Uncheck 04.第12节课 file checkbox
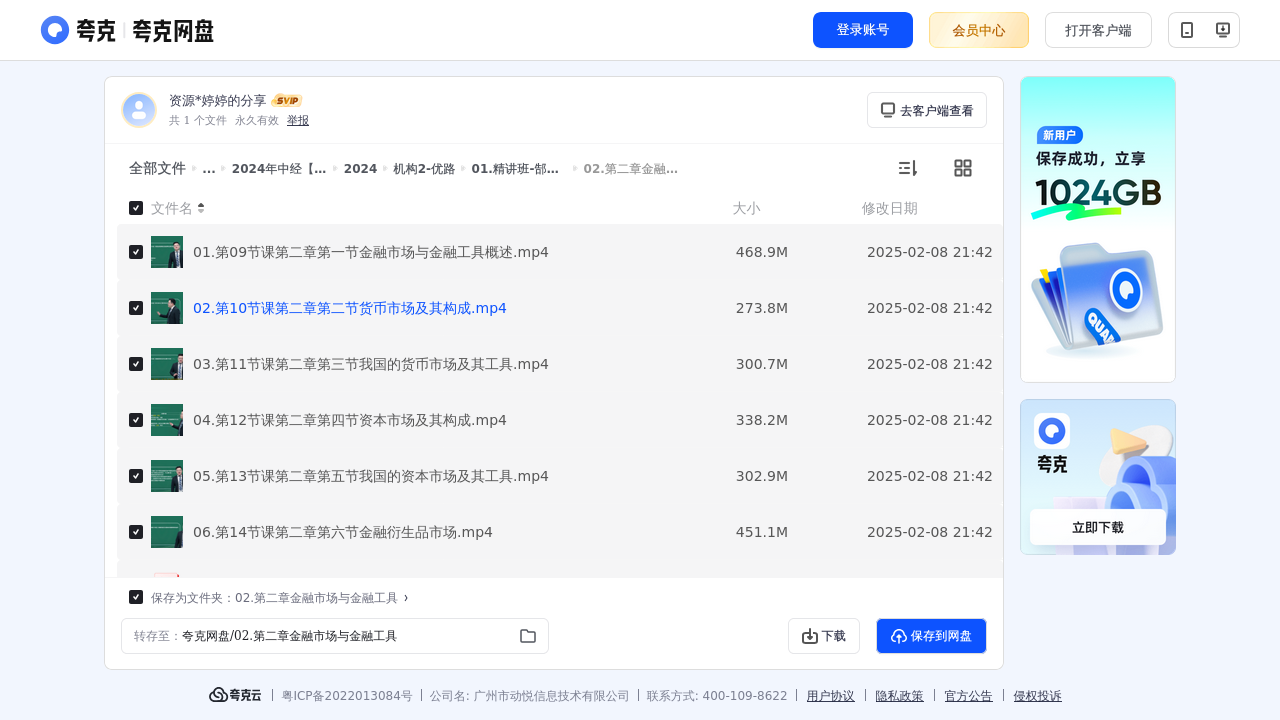The width and height of the screenshot is (1280, 720). pyautogui.click(x=136, y=420)
